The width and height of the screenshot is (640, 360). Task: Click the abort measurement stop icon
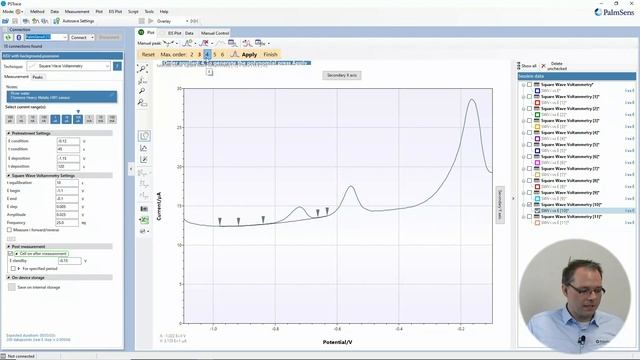coord(142,21)
